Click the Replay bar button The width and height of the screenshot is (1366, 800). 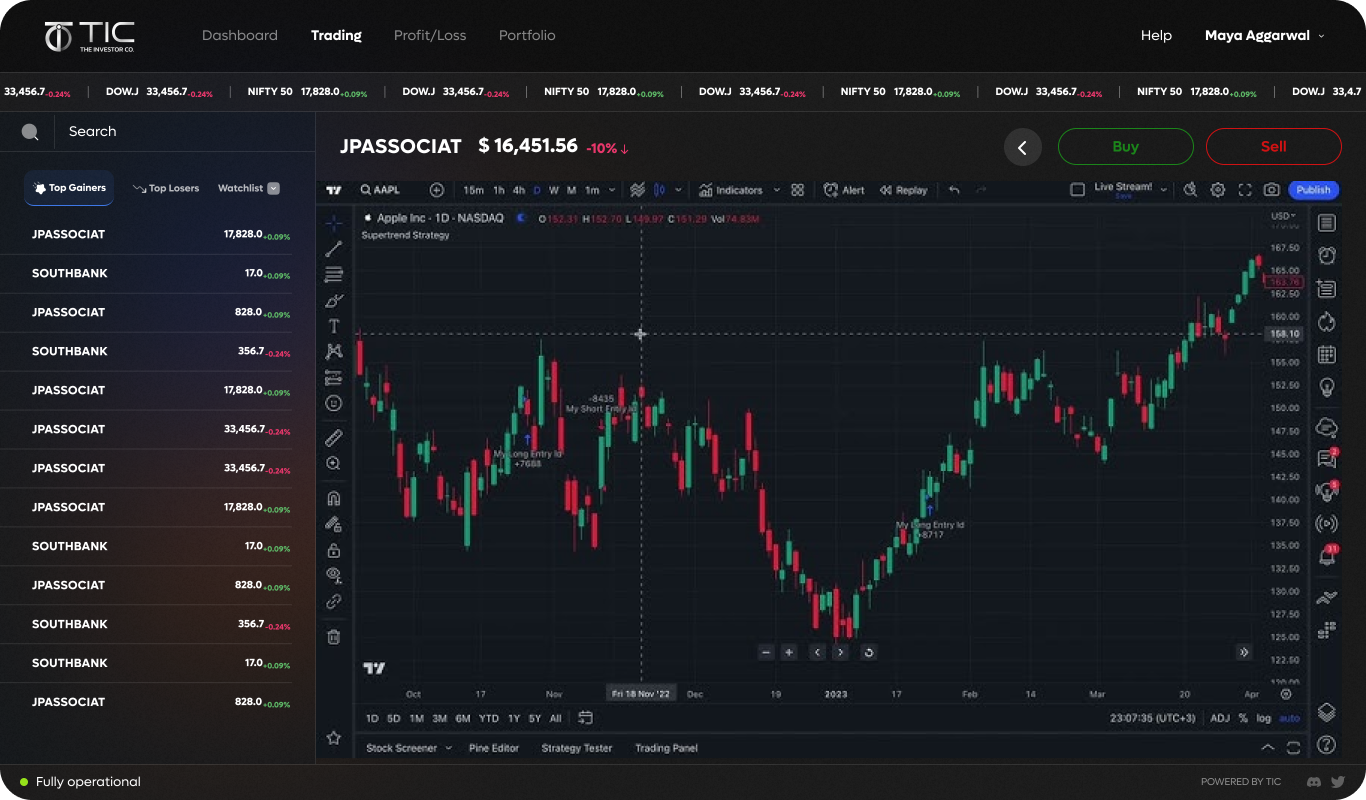point(903,190)
